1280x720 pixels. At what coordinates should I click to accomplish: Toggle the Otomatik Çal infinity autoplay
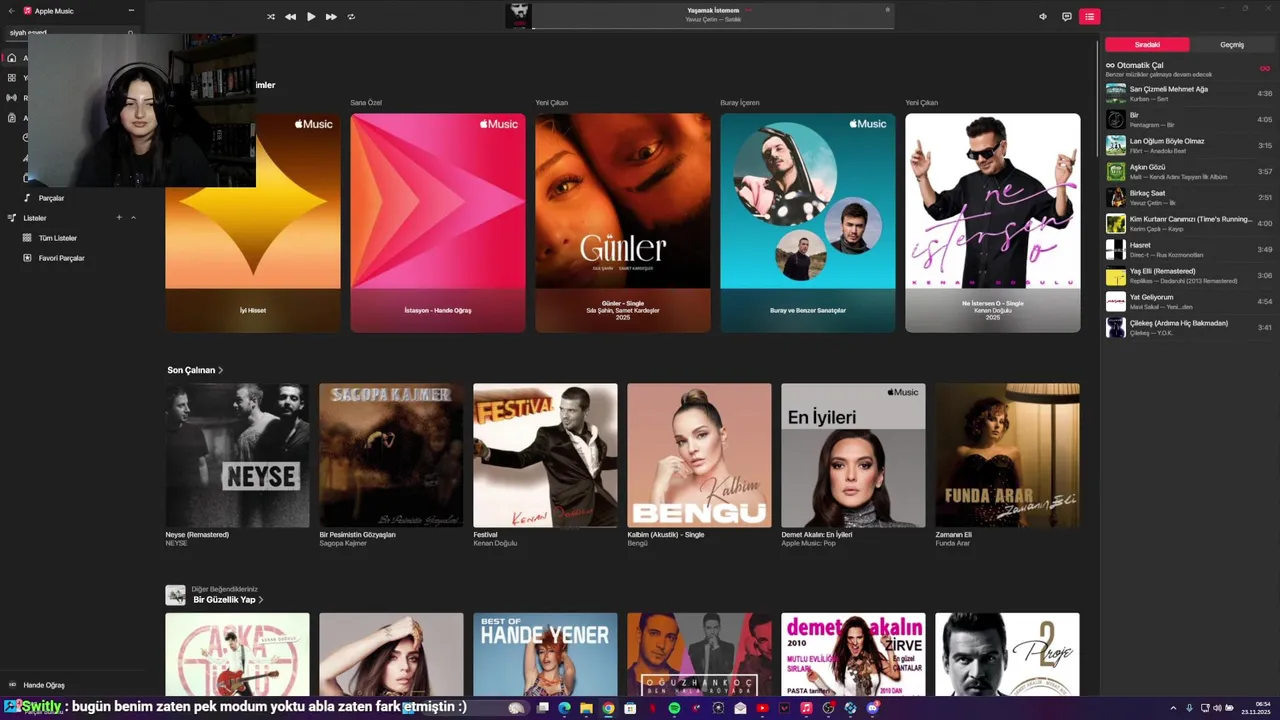click(x=1264, y=68)
